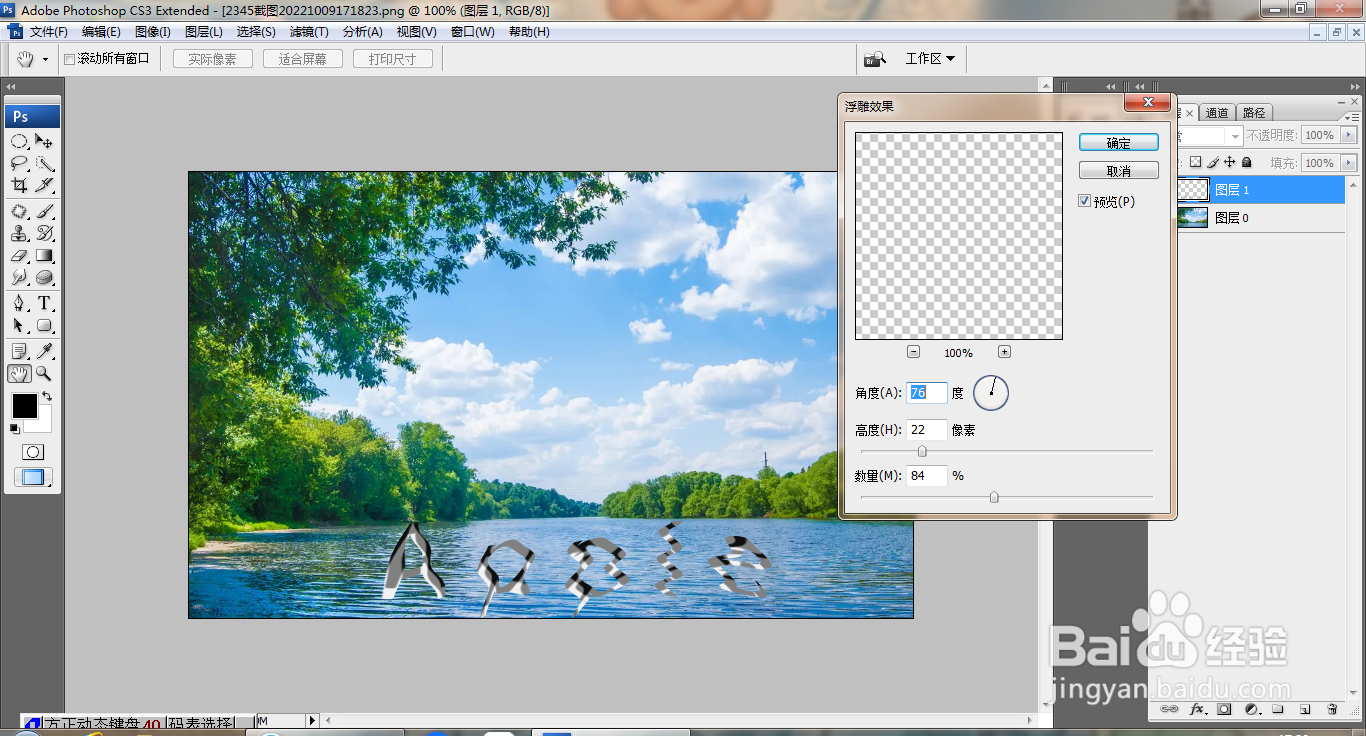Select the Zoom tool
Viewport: 1366px width, 736px height.
45,373
